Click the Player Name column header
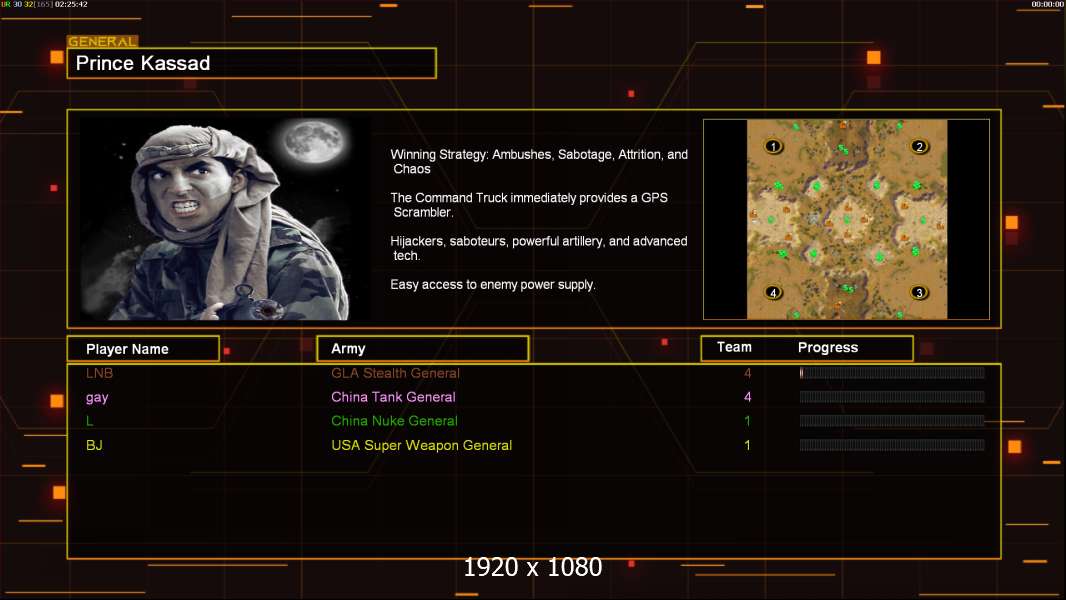The height and width of the screenshot is (600, 1066). [143, 349]
